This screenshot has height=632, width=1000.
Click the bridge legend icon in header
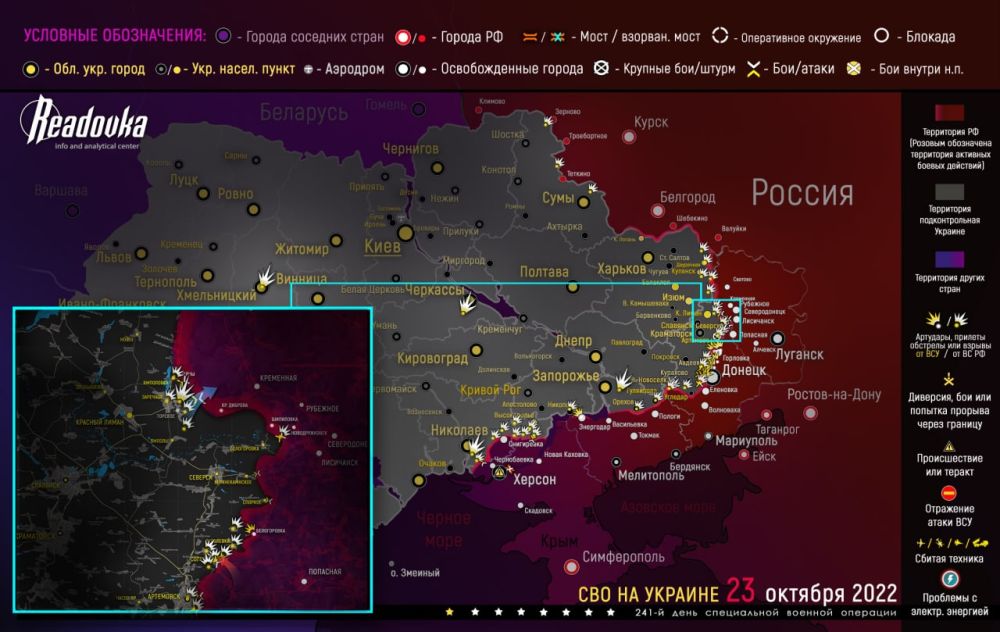pyautogui.click(x=530, y=37)
